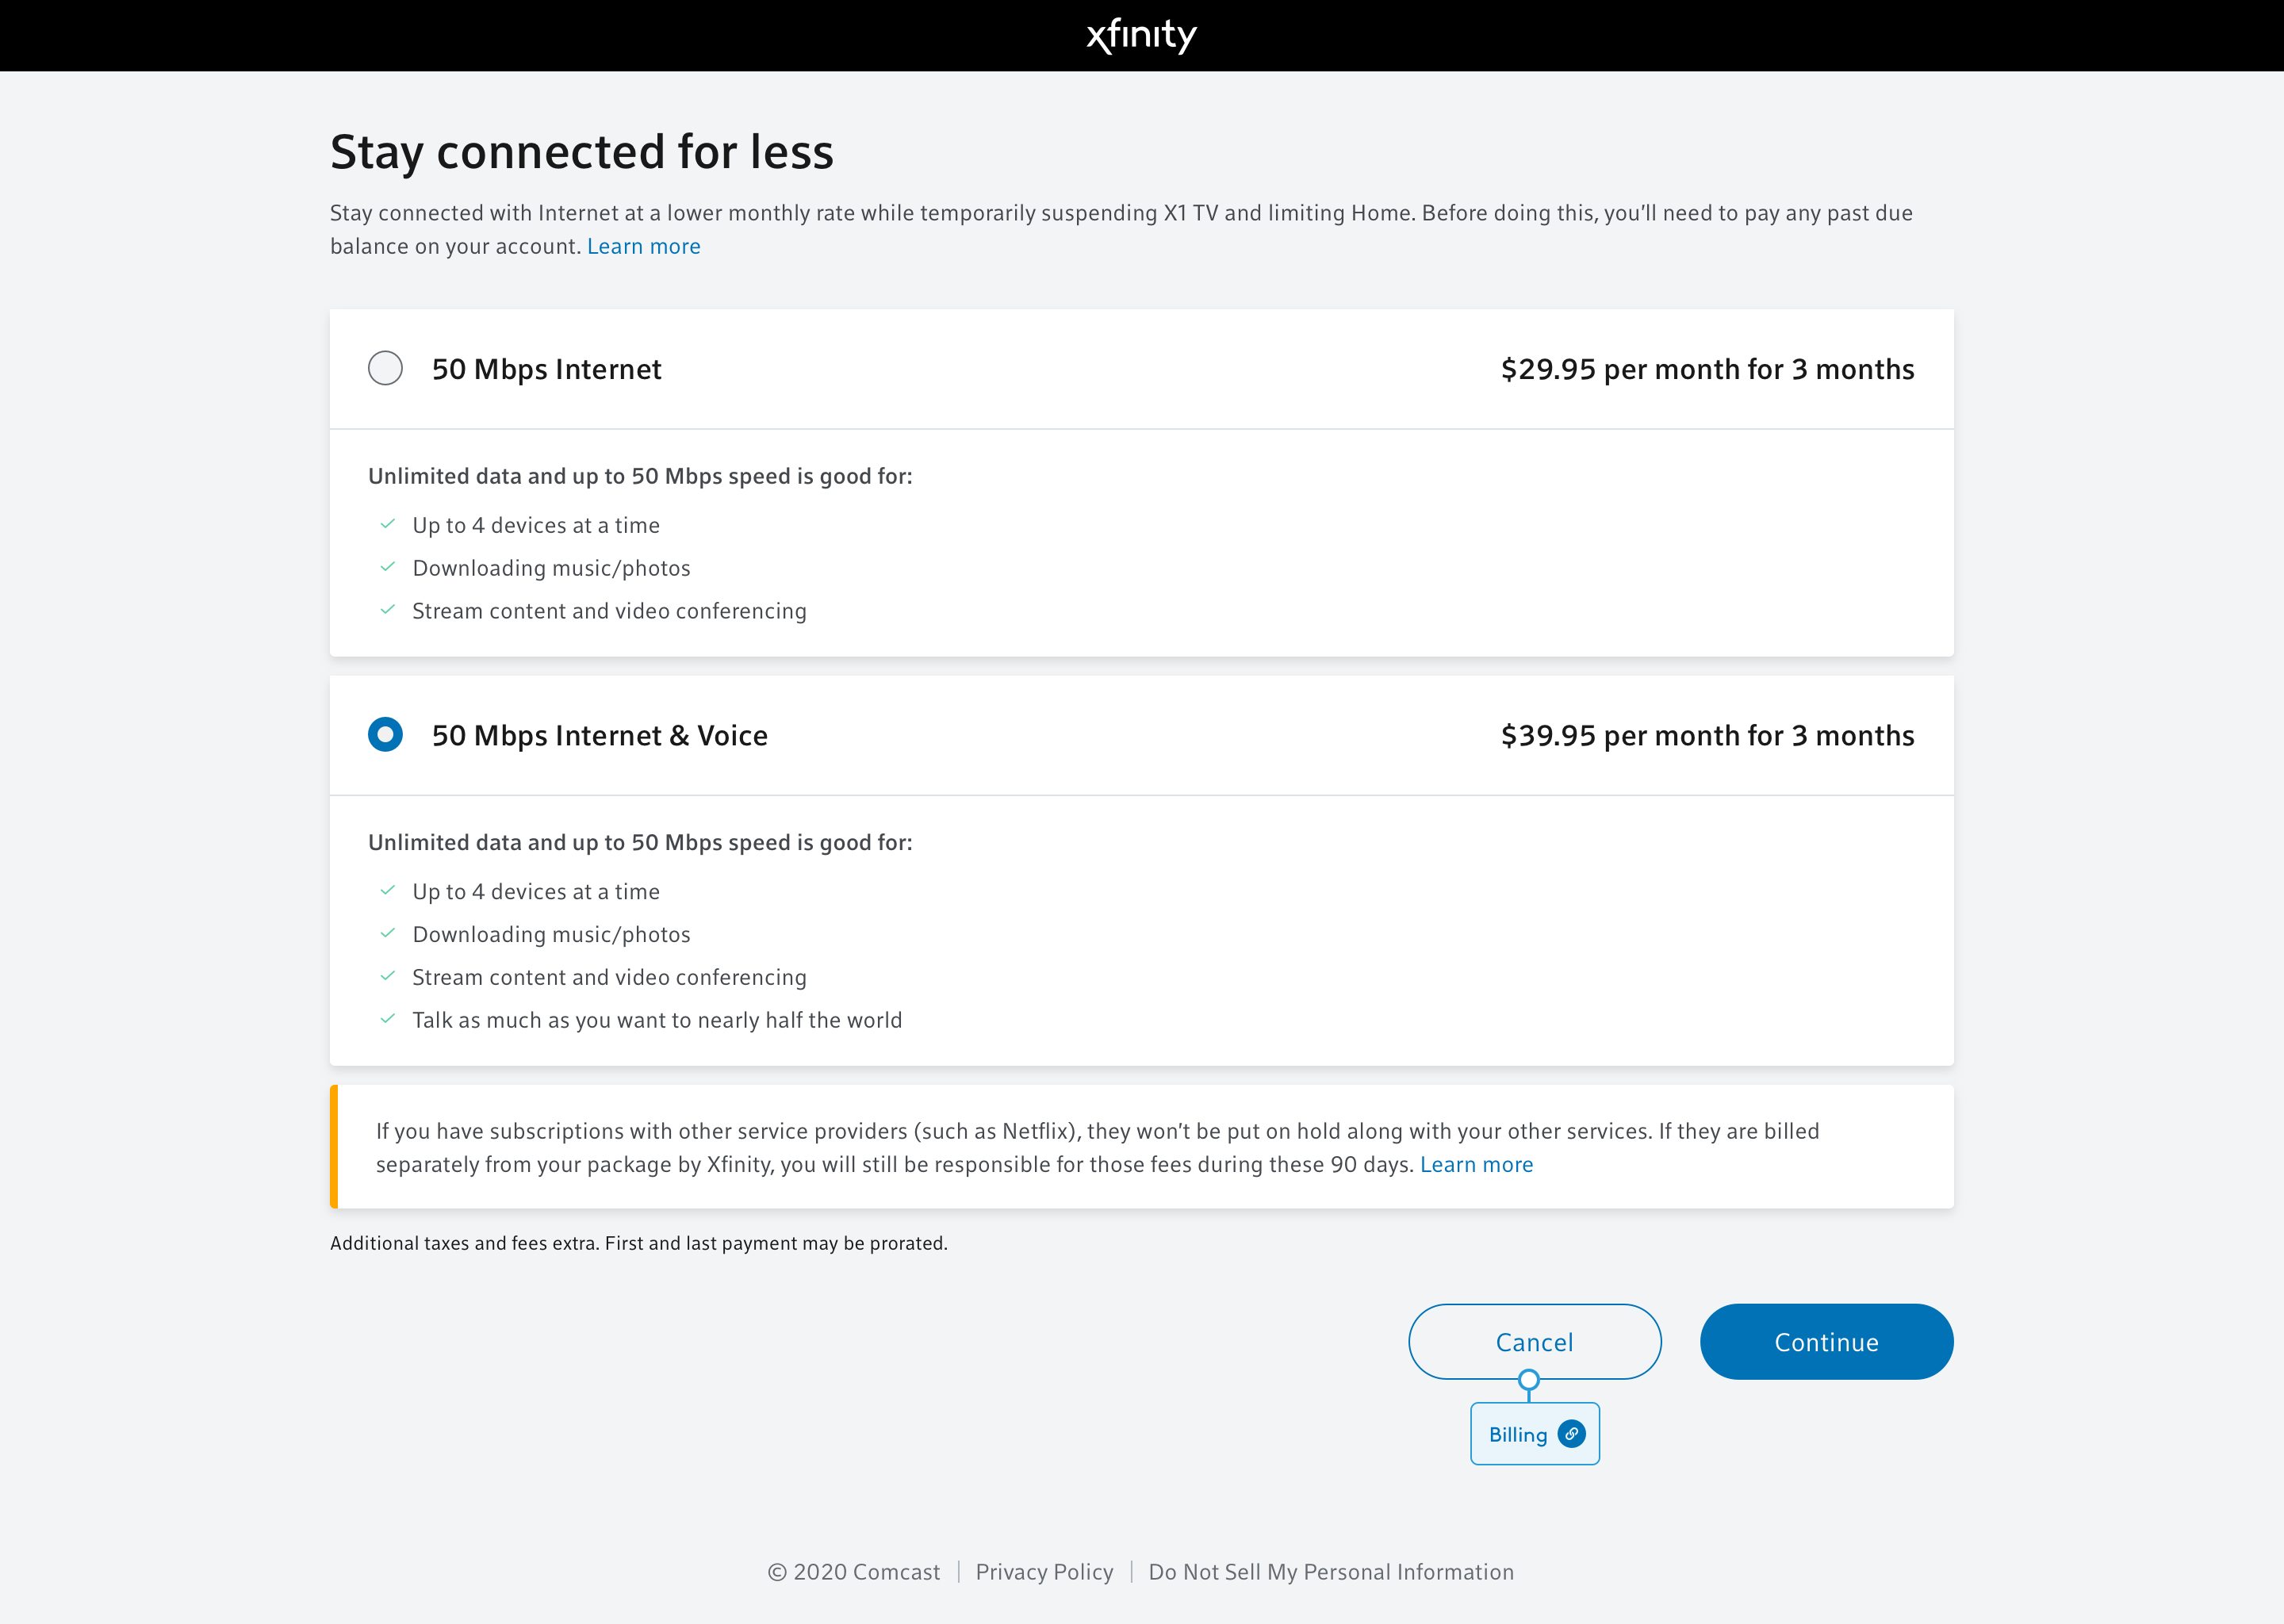
Task: Click the 'Stay connected for less' heading
Action: (x=581, y=152)
